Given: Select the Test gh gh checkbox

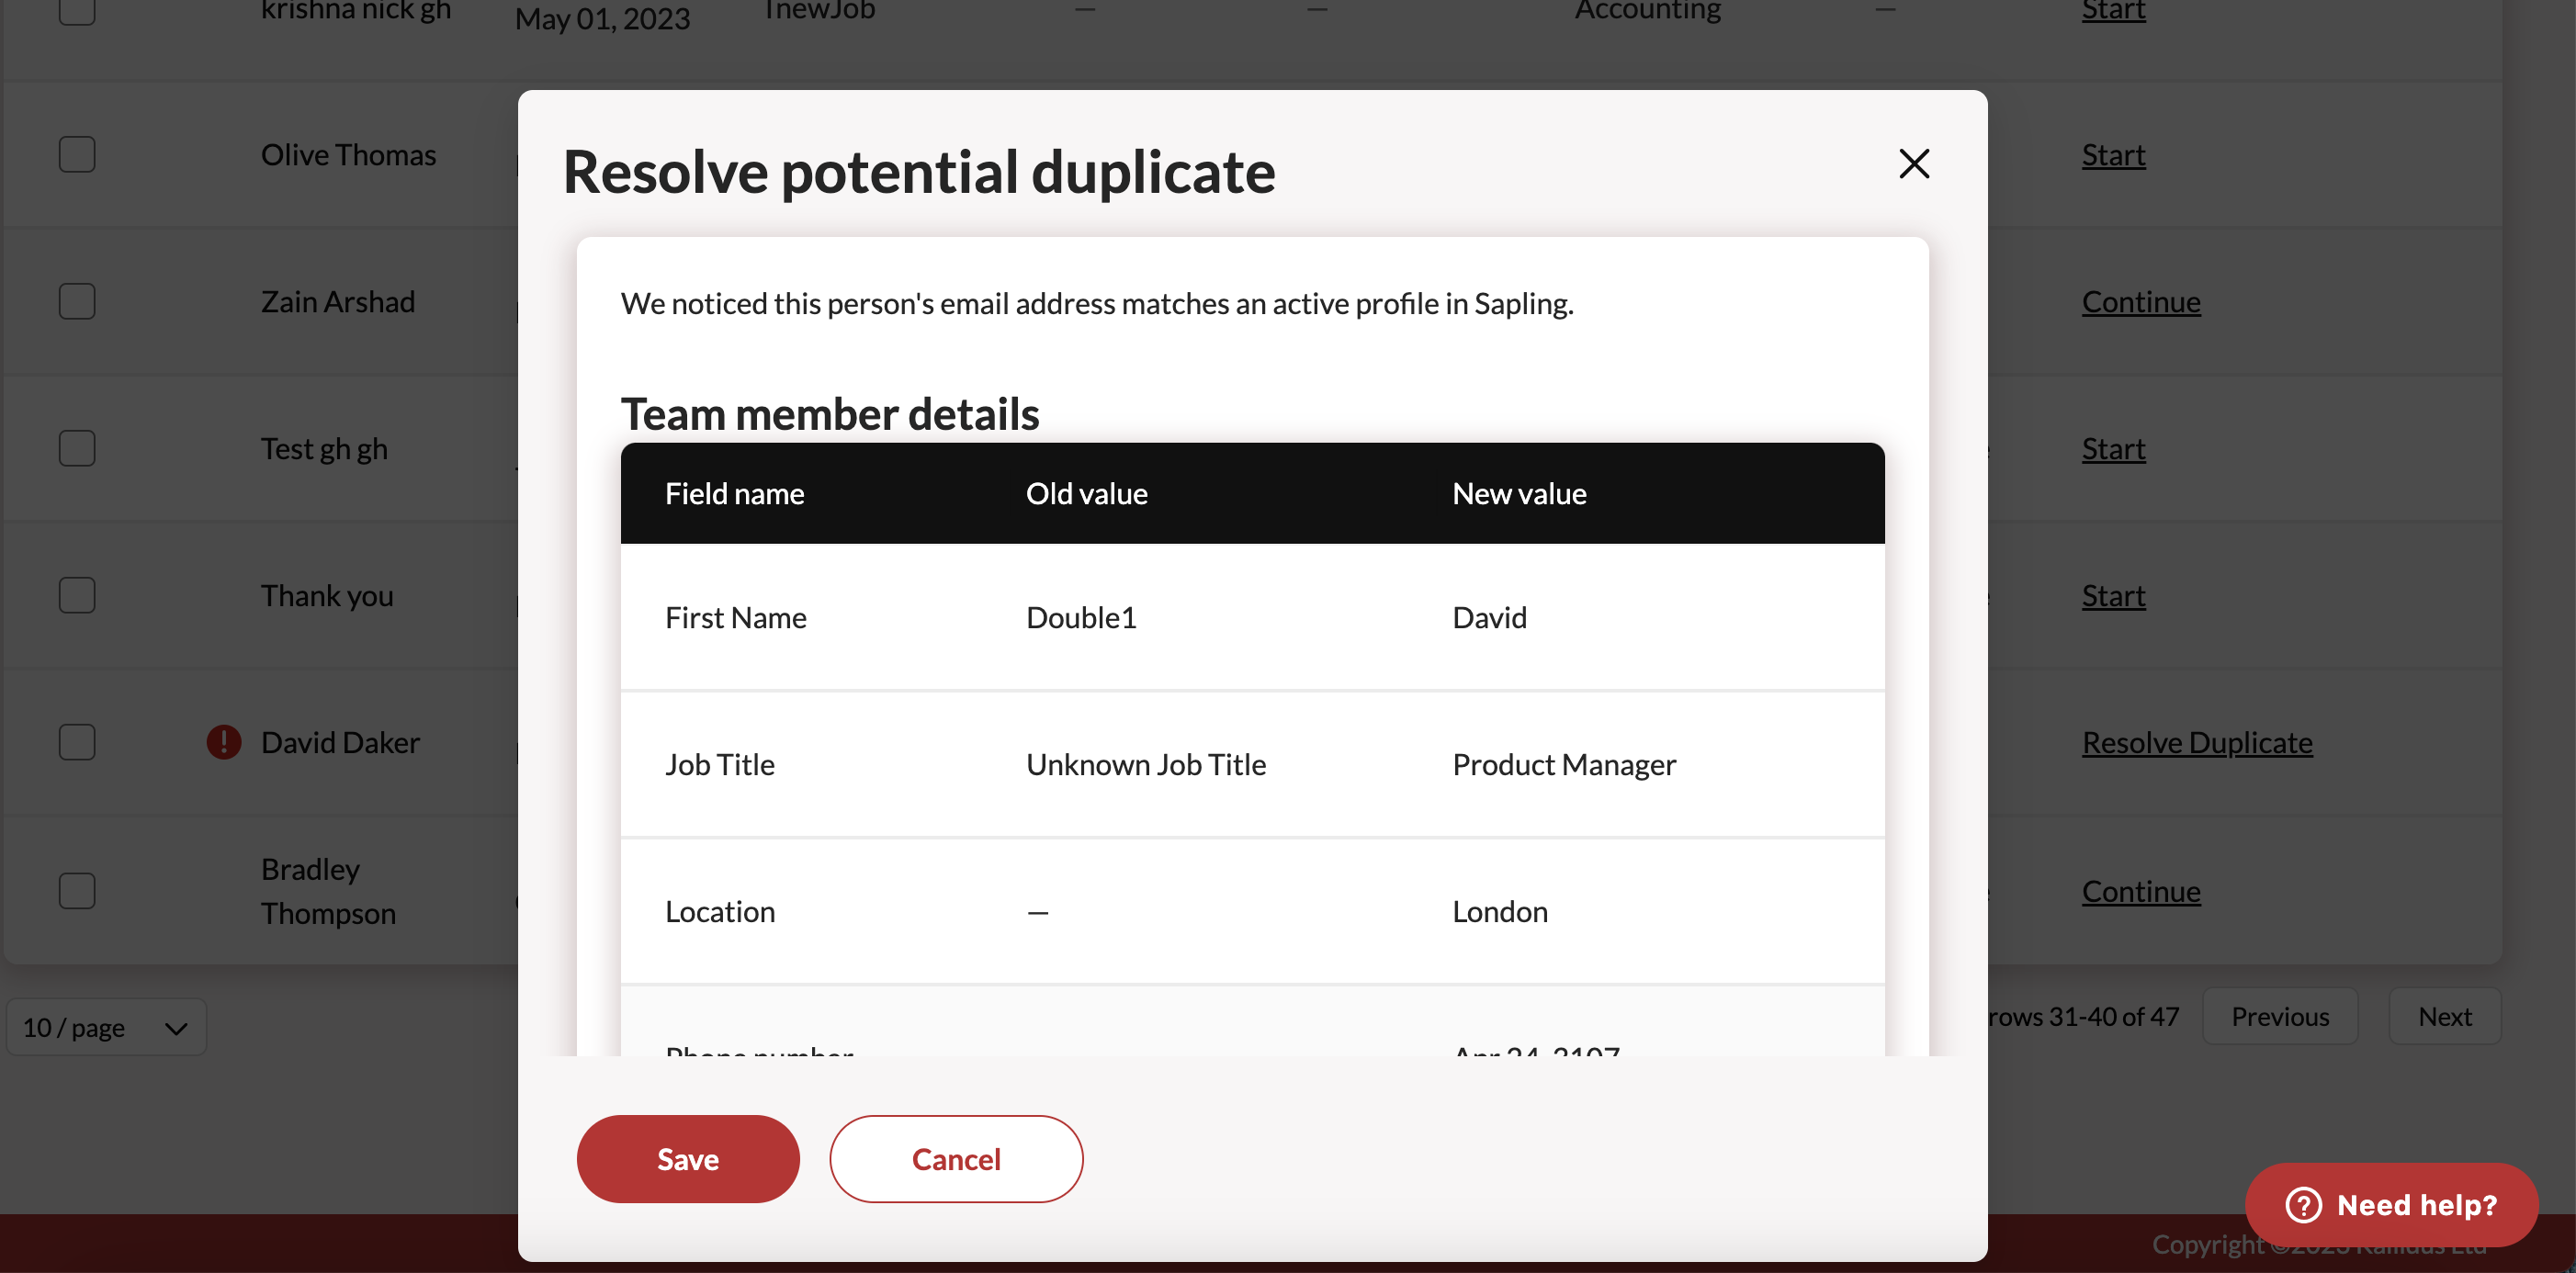Looking at the screenshot, I should [77, 448].
